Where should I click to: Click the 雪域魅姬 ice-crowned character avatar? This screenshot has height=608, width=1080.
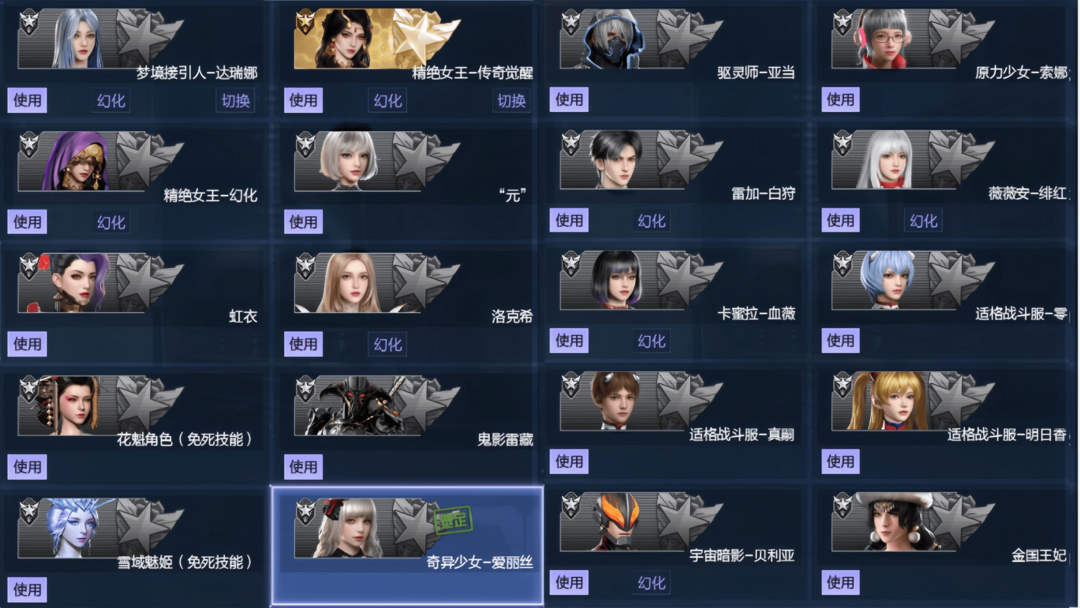pyautogui.click(x=79, y=527)
